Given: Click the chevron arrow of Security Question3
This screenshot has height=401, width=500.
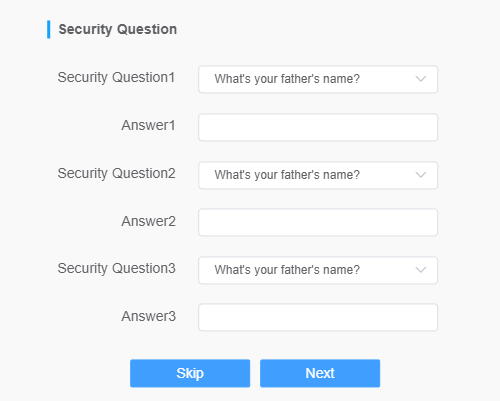Looking at the screenshot, I should [x=421, y=270].
